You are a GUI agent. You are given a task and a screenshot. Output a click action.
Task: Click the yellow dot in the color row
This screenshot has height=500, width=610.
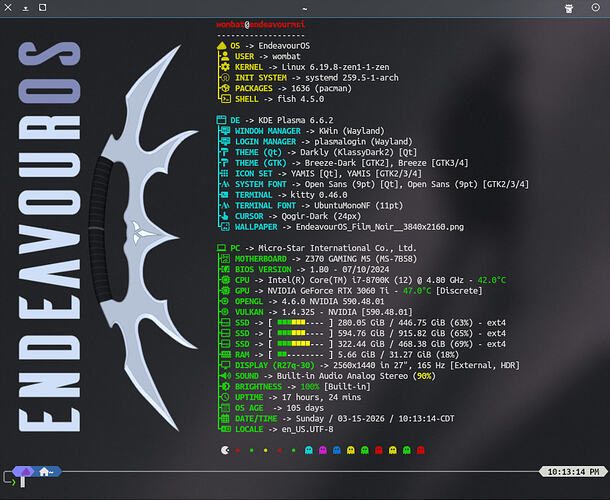click(266, 451)
